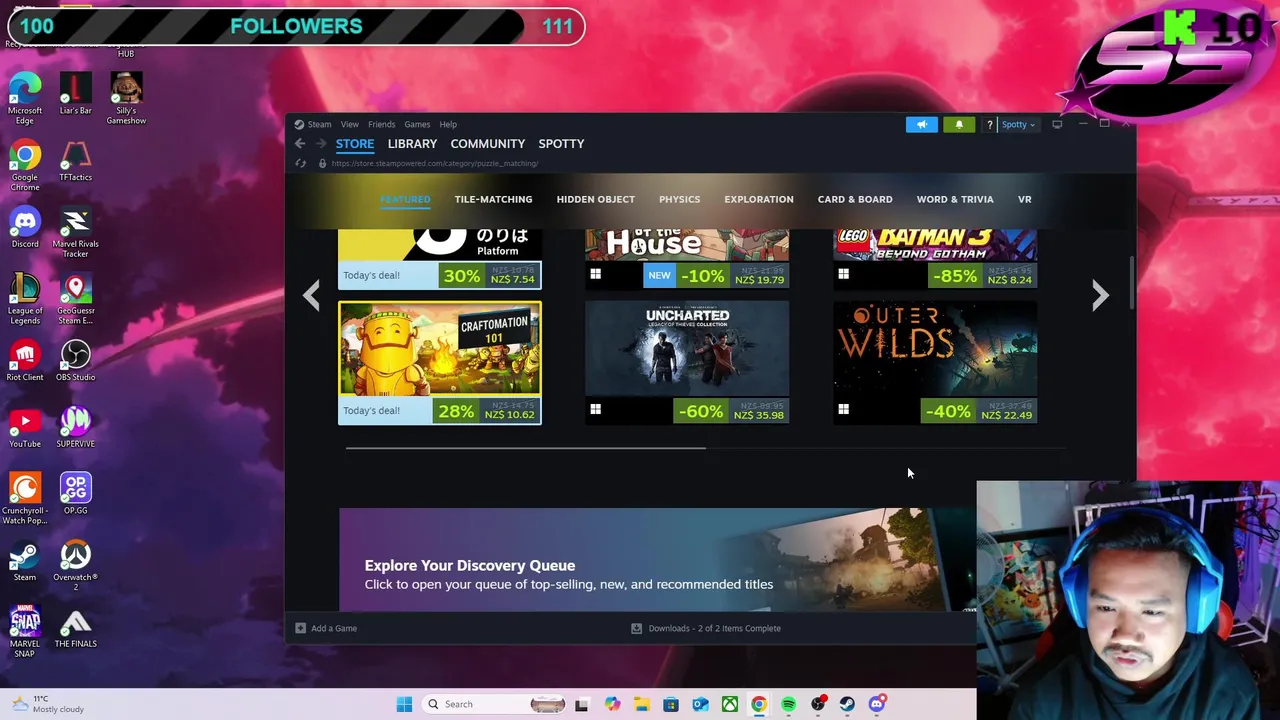Open YouTube desktop shortcut

coord(25,428)
